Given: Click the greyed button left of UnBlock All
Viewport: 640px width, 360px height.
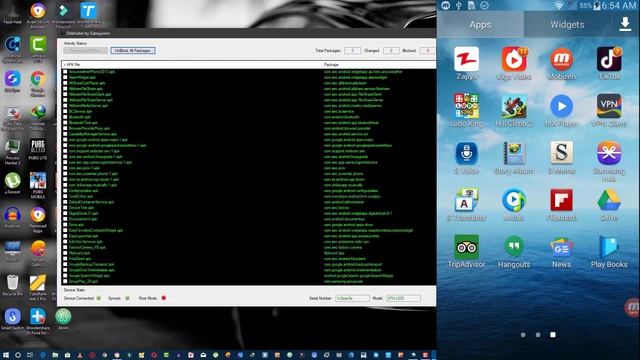Looking at the screenshot, I should [x=86, y=51].
